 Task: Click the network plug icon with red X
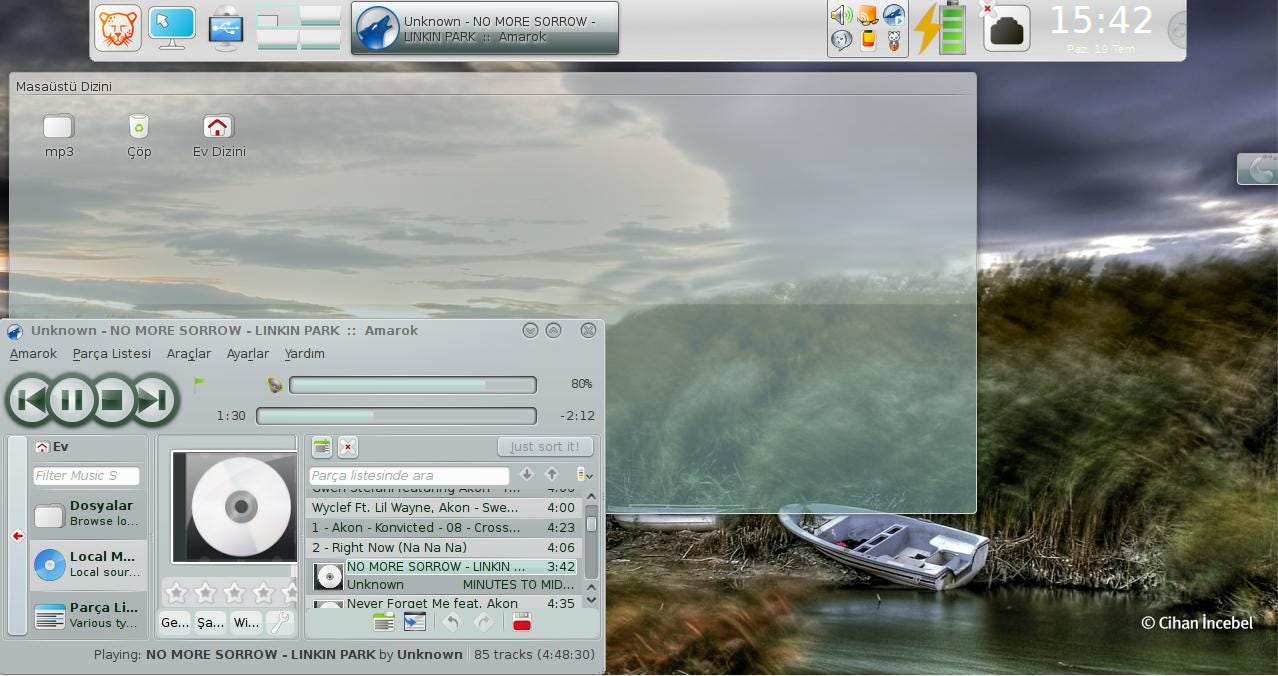pos(1004,28)
